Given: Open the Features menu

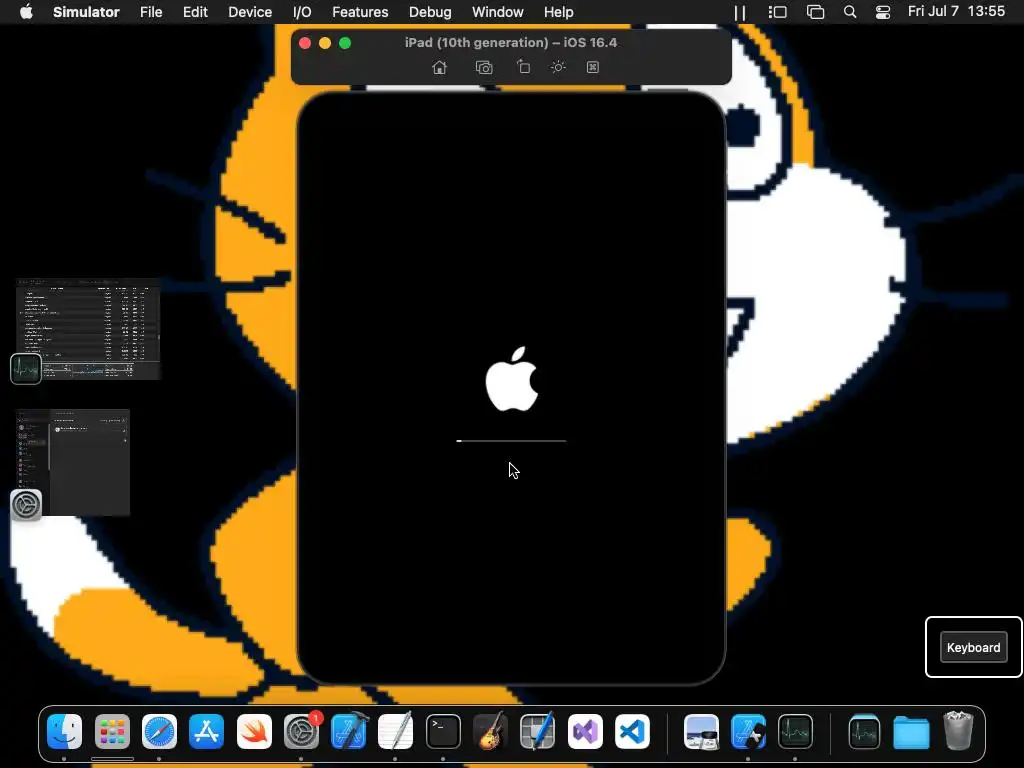Looking at the screenshot, I should pos(360,12).
